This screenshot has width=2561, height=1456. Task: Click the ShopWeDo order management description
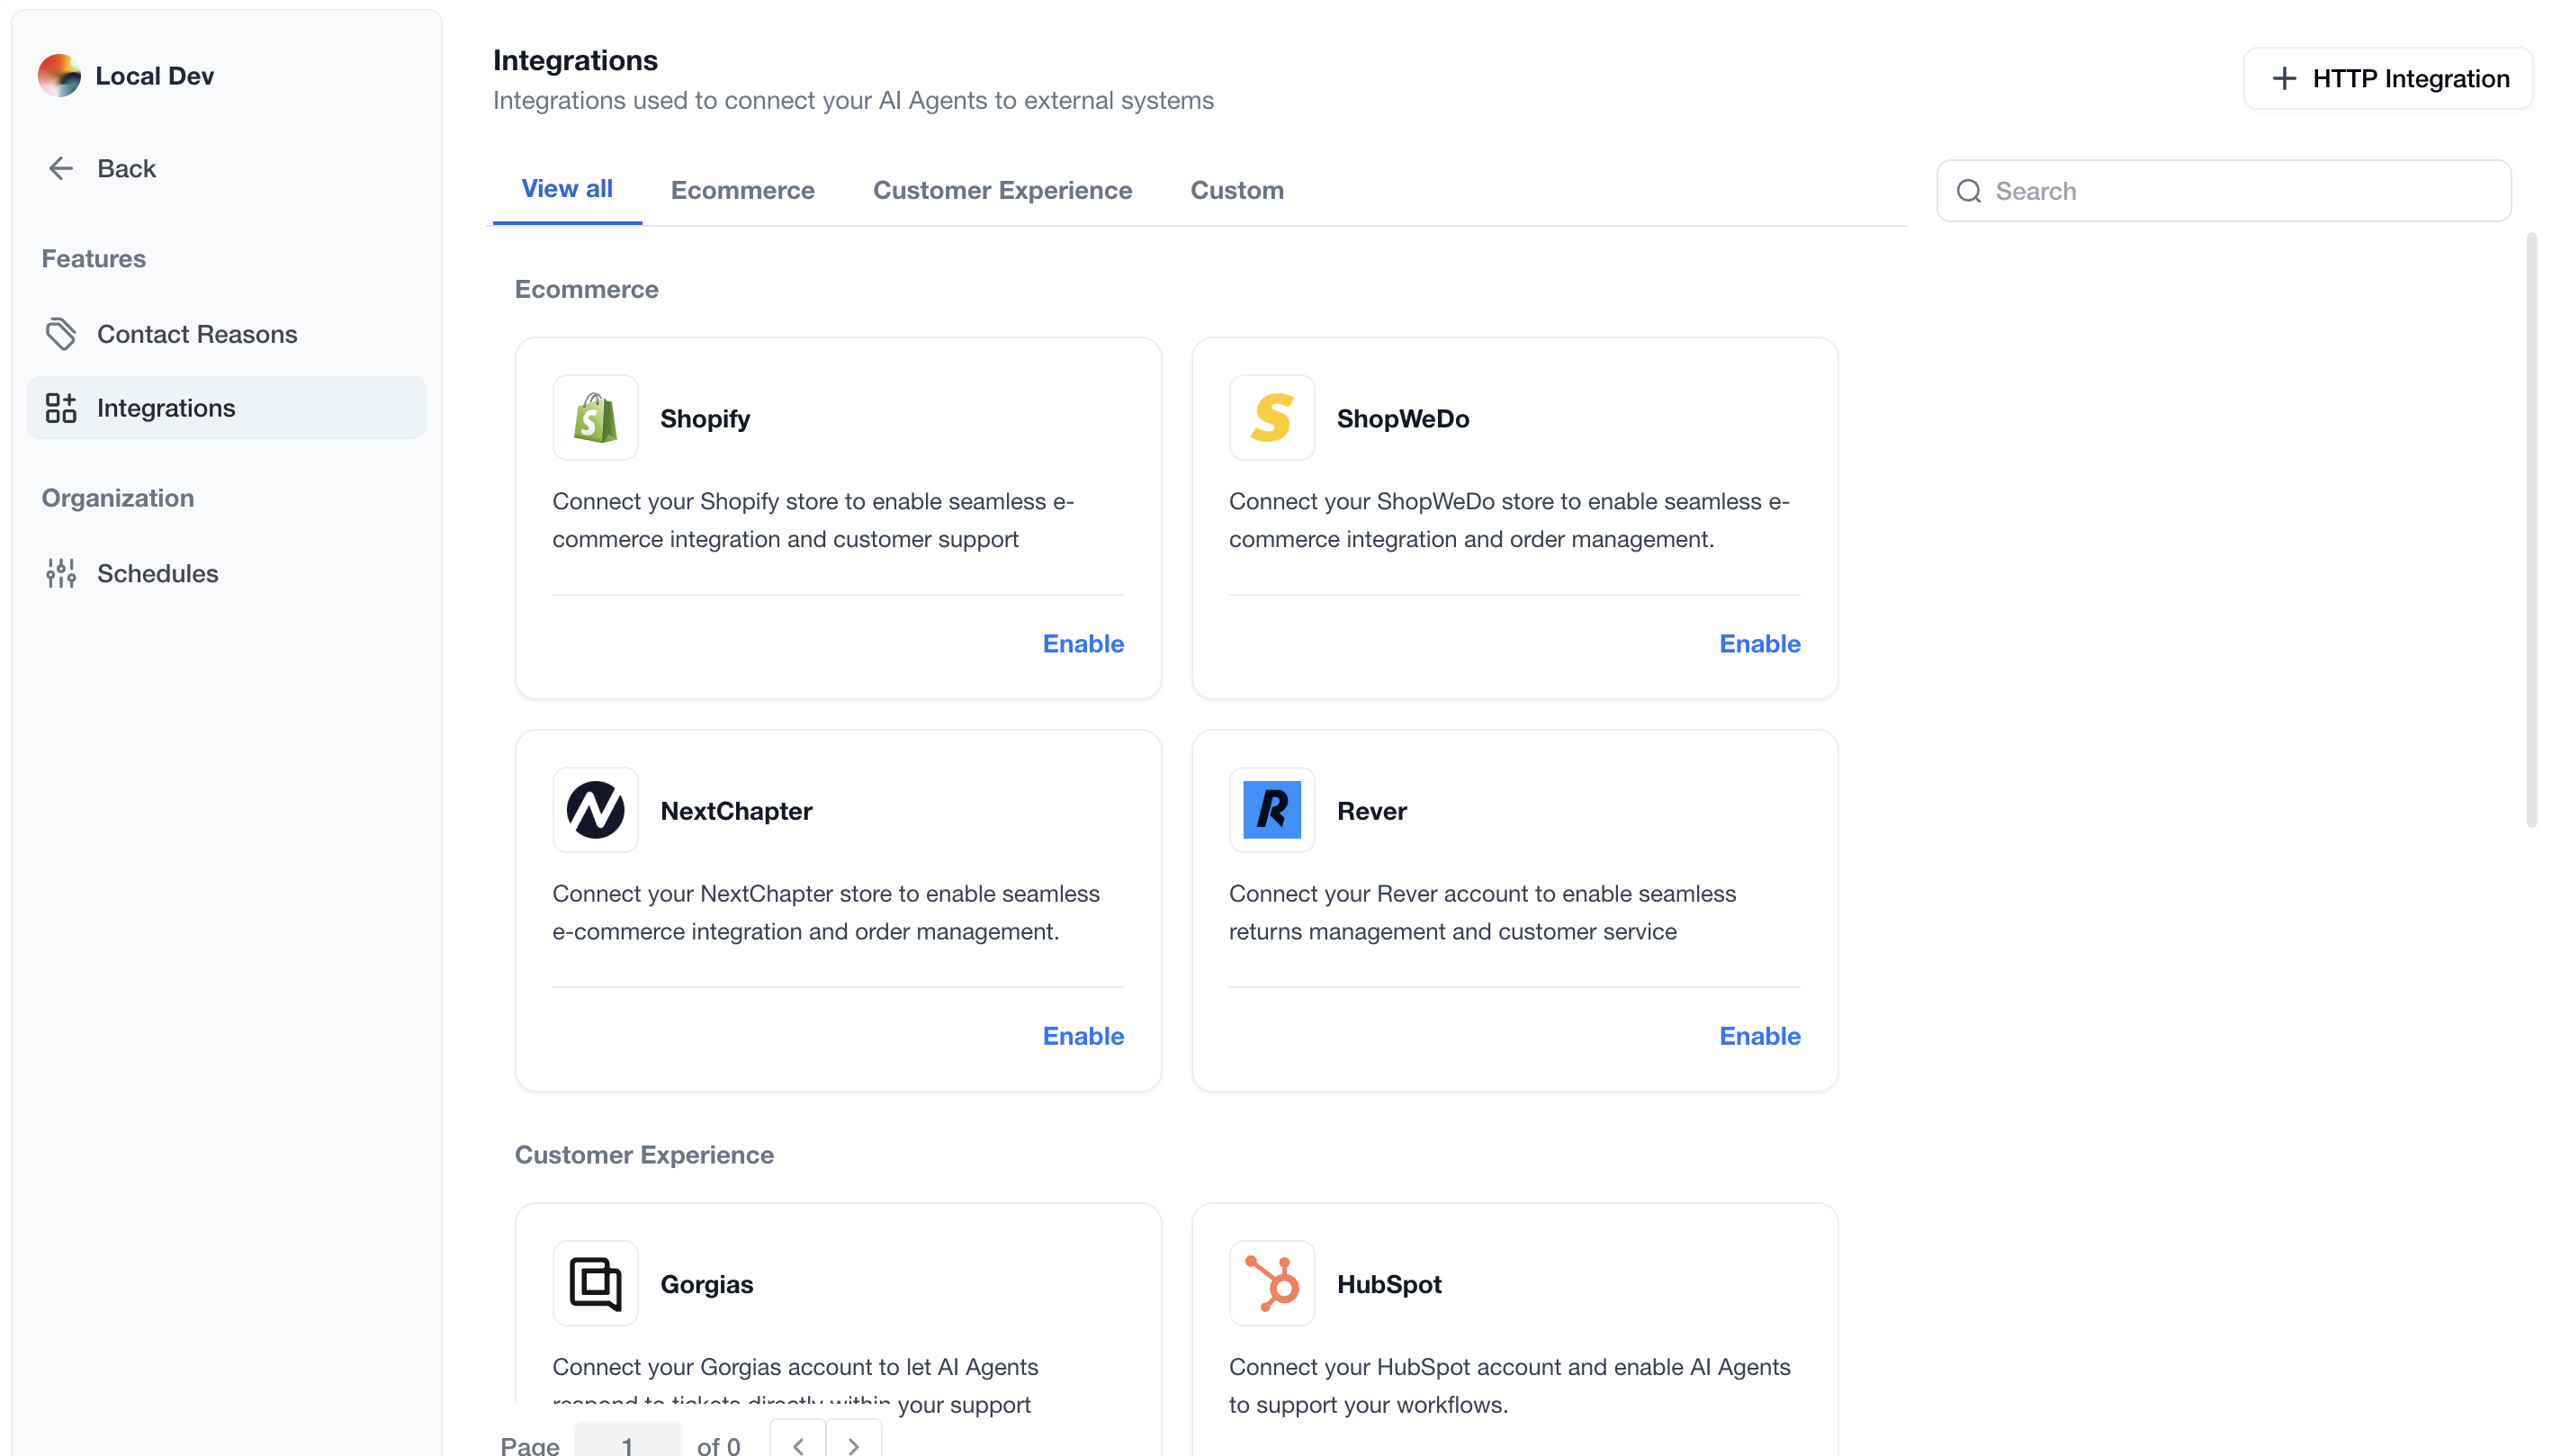(1508, 519)
